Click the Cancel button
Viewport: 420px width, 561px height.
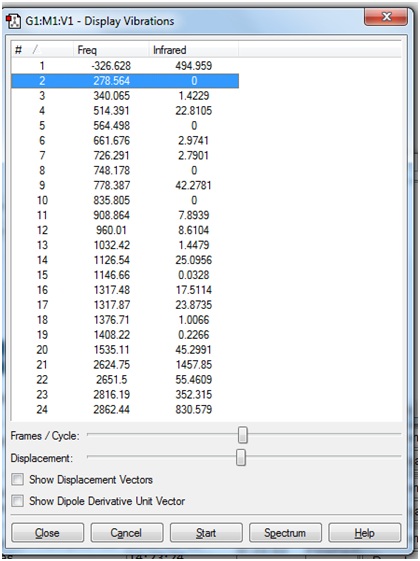click(x=127, y=533)
